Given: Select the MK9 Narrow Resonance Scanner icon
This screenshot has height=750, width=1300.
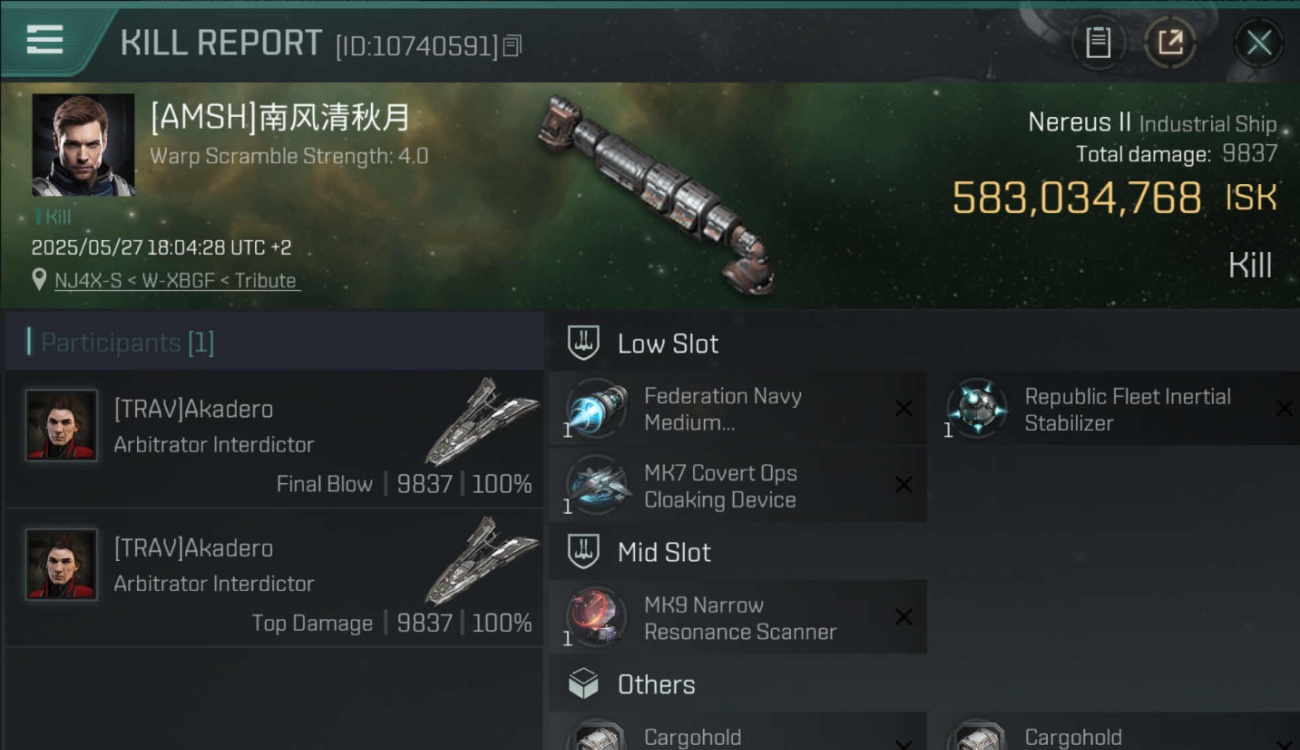Looking at the screenshot, I should 596,618.
